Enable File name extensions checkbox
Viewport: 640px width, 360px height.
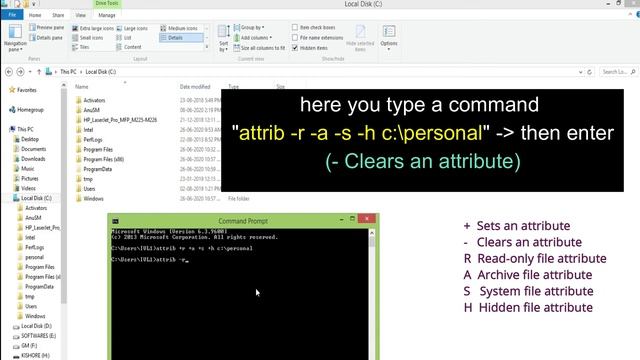click(x=295, y=38)
